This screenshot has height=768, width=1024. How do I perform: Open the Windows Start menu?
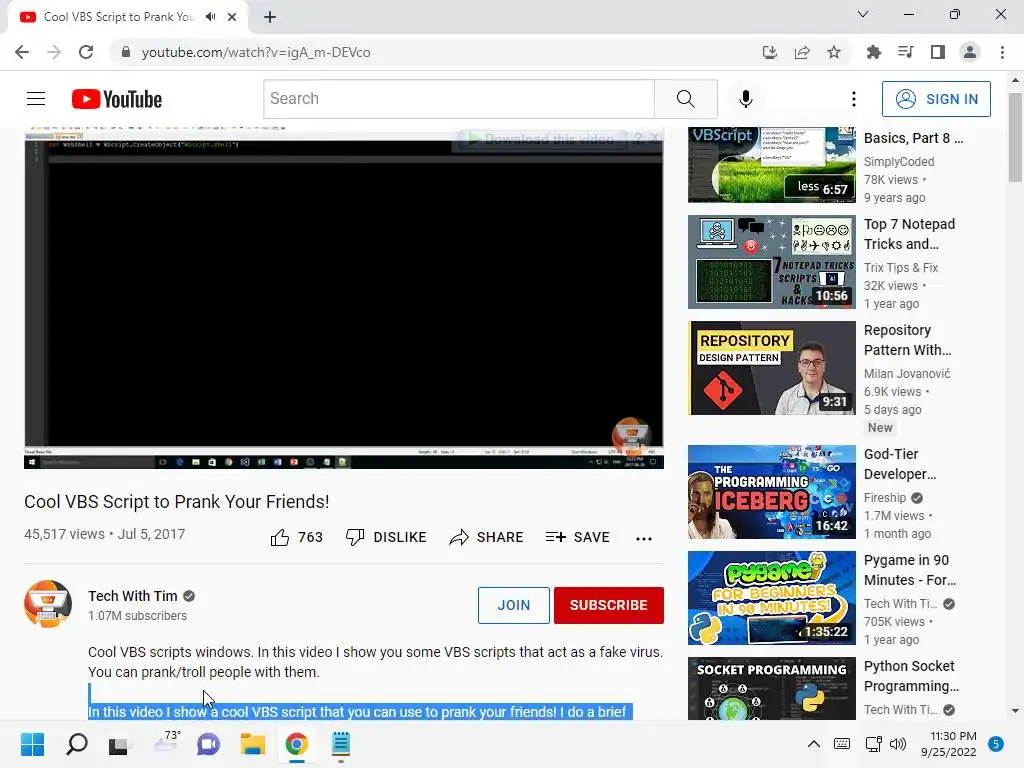[33, 744]
